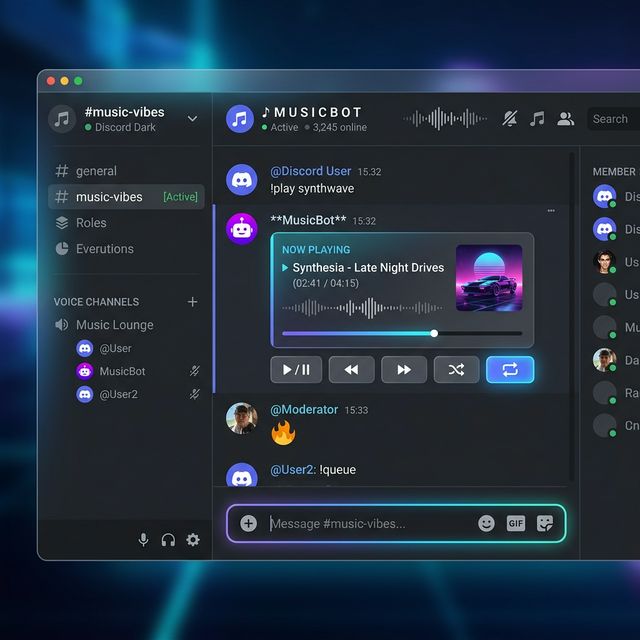Click the track waveform visualization
640x640 pixels.
[362, 308]
